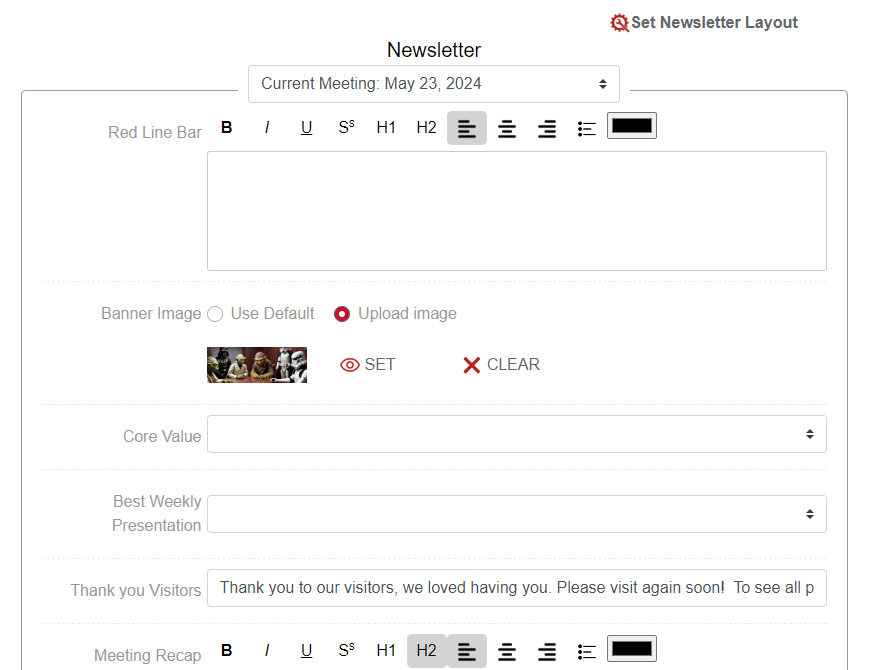Click the Thank you Visitors text field

(x=516, y=588)
